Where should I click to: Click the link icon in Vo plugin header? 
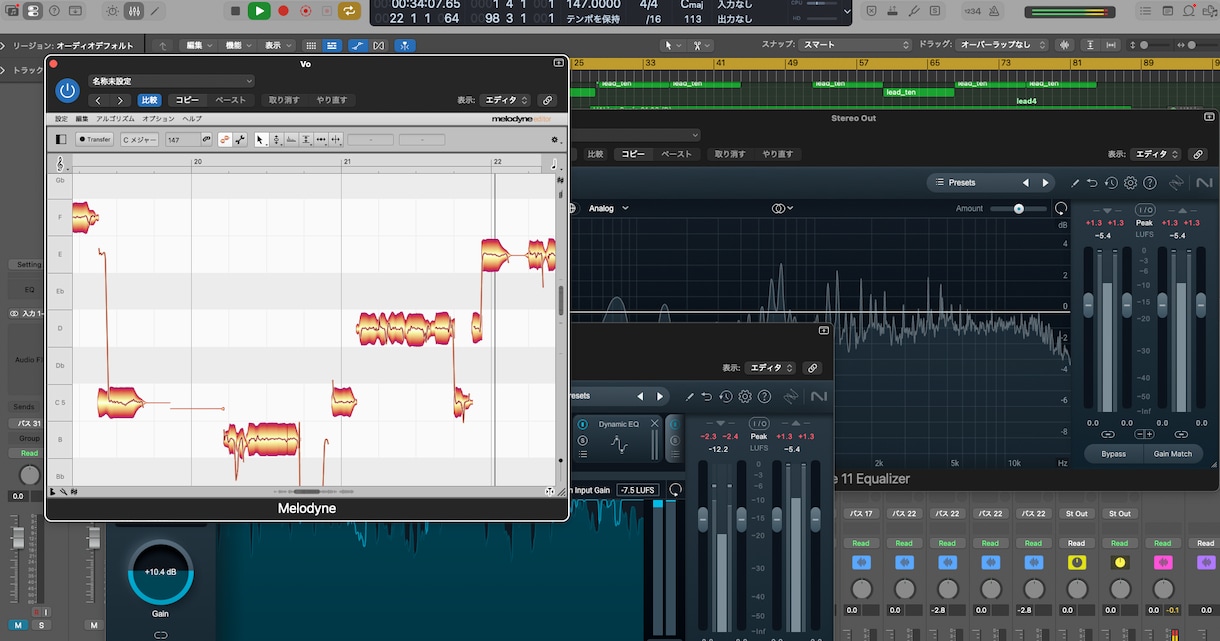(547, 100)
